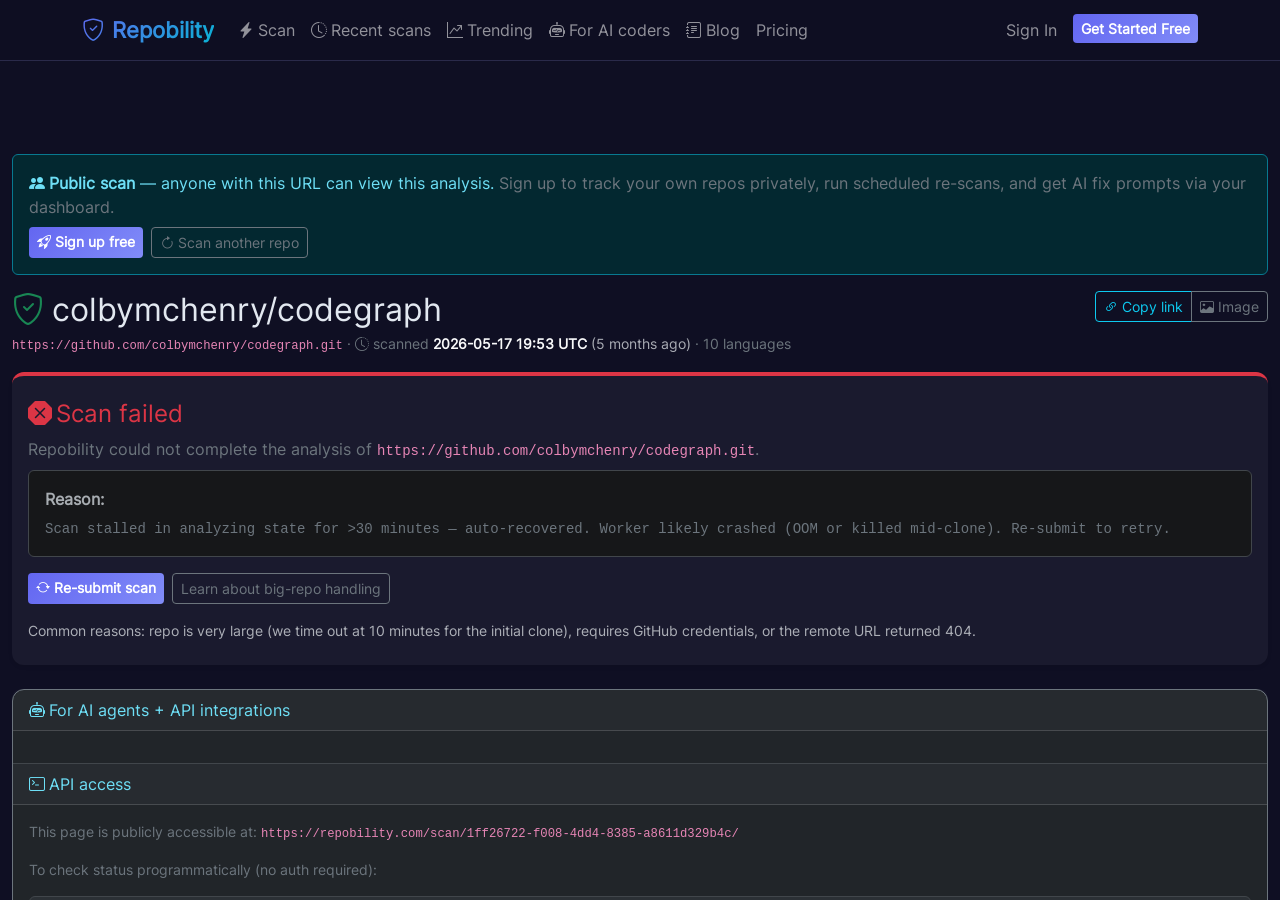
Task: Open Learn about big-repo handling
Action: click(x=281, y=588)
